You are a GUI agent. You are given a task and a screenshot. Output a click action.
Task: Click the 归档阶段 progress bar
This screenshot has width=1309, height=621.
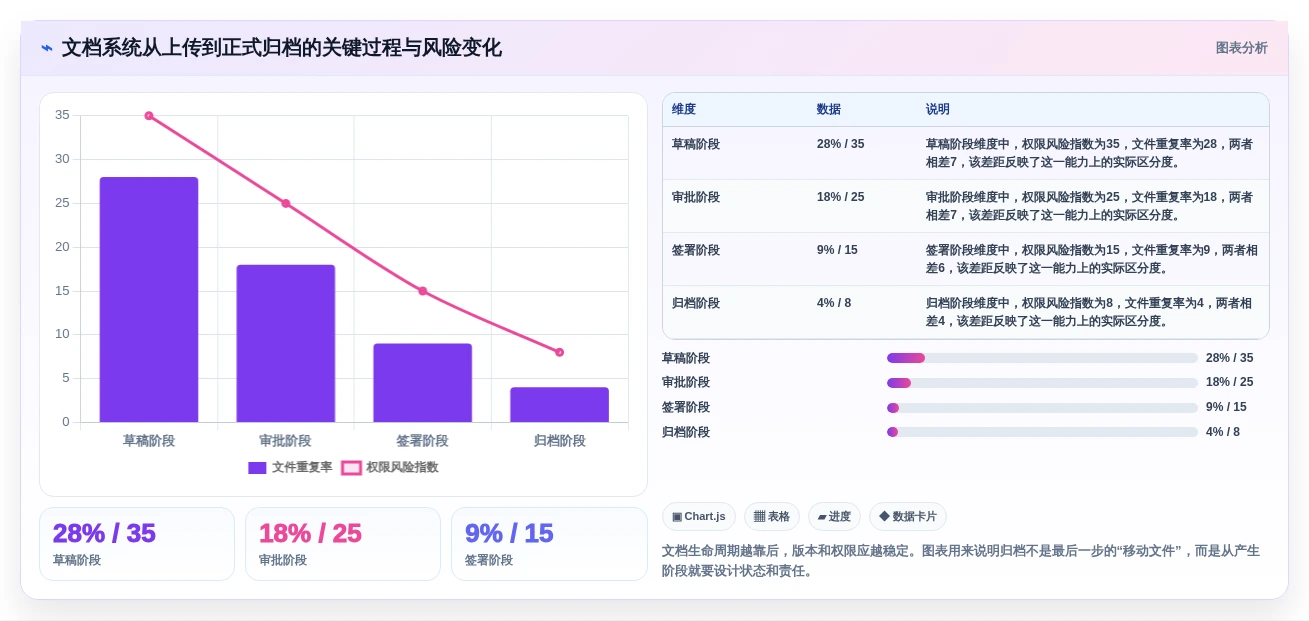[1042, 432]
